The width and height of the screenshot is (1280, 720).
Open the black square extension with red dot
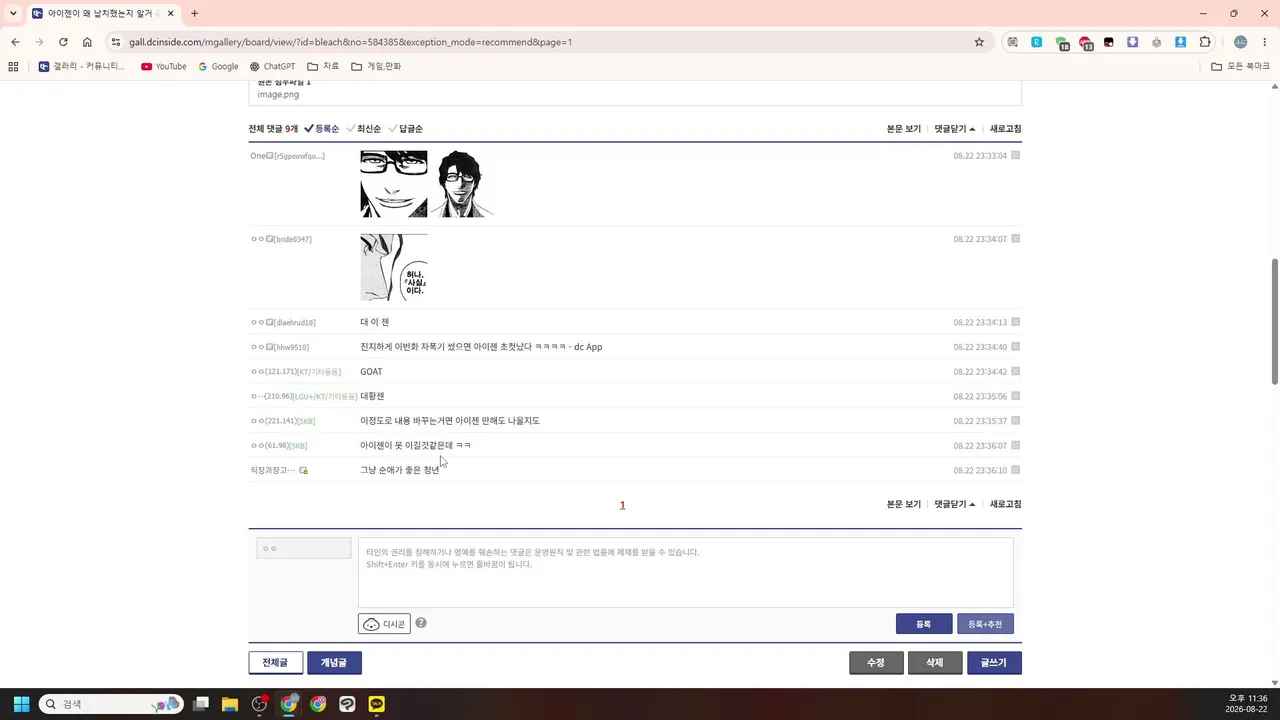1109,42
